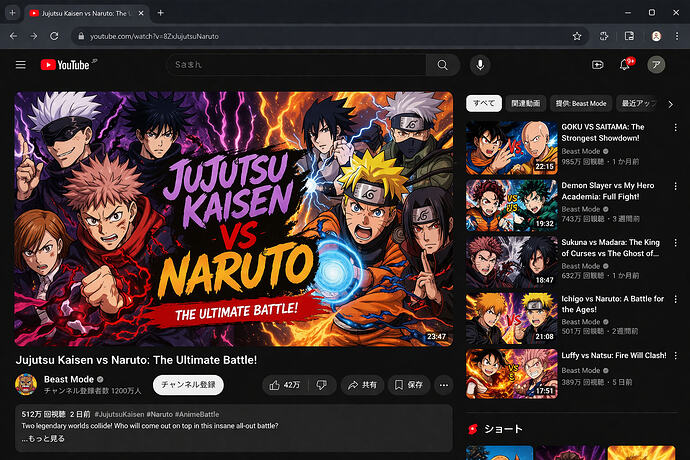
Task: Click into the YouTube search field
Action: click(x=296, y=65)
